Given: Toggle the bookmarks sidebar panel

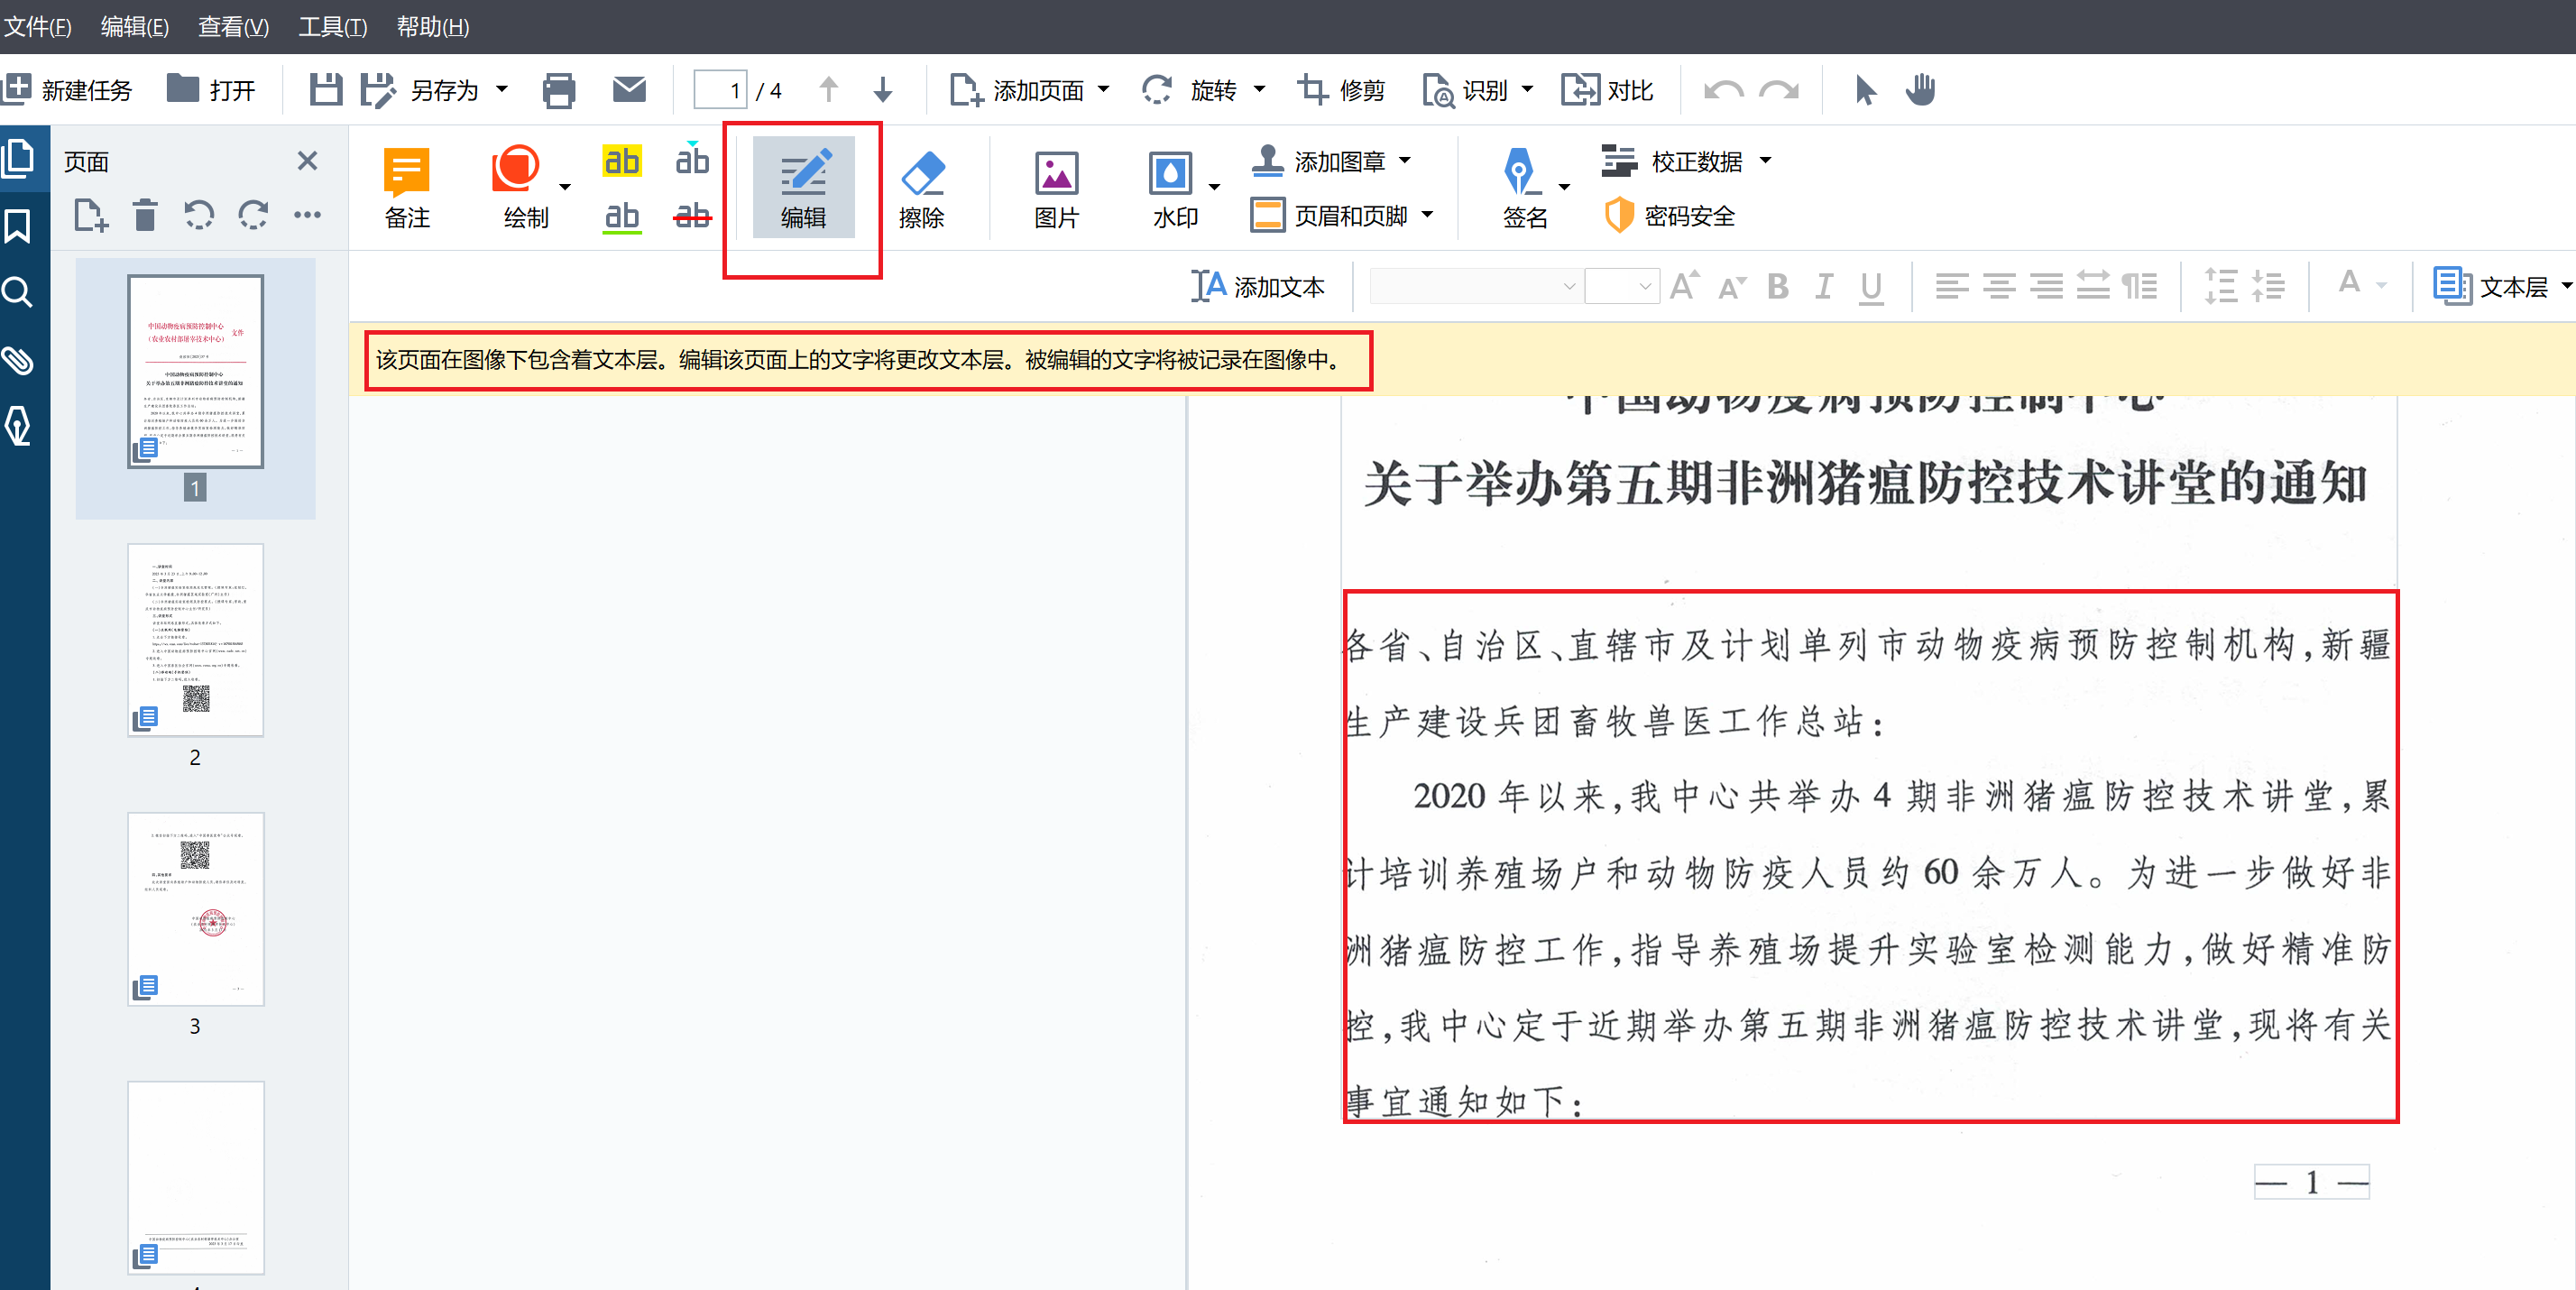Looking at the screenshot, I should click(18, 226).
